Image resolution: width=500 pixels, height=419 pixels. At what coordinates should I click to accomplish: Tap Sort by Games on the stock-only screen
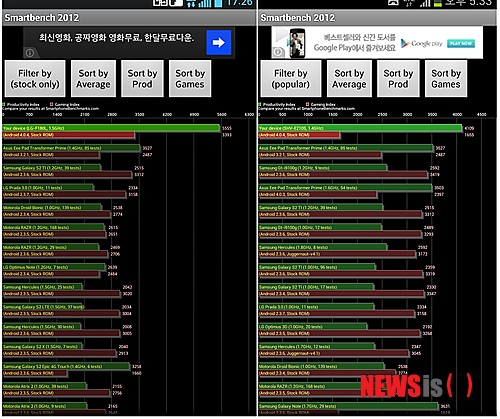click(190, 79)
